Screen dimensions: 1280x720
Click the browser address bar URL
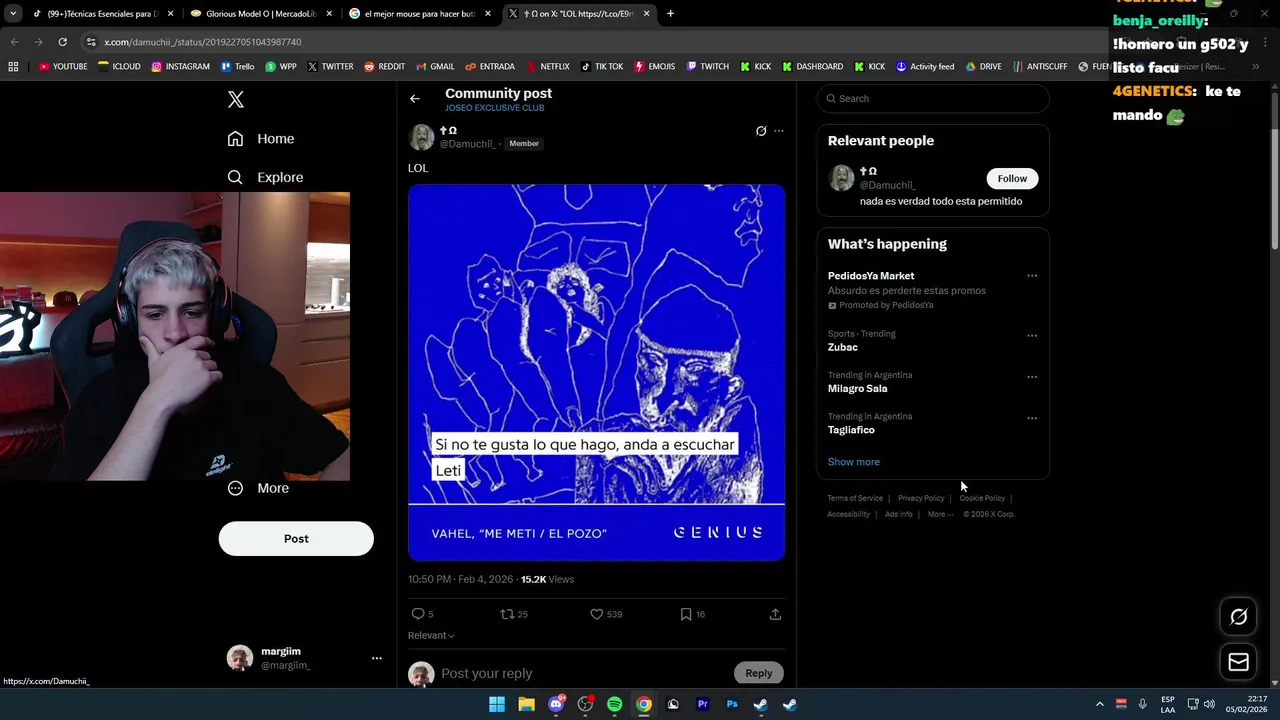[202, 42]
